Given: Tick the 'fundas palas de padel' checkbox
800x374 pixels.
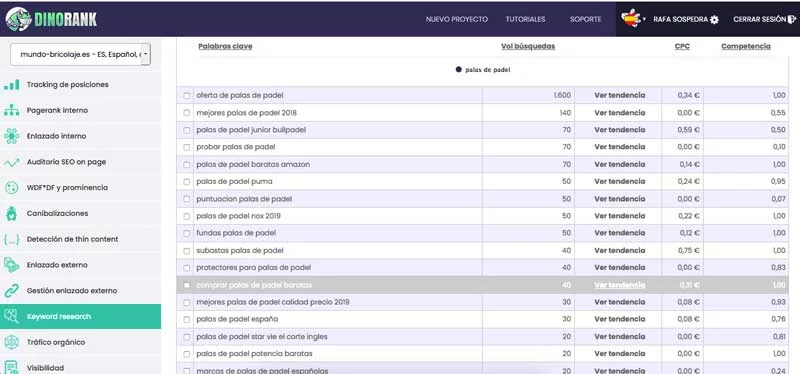Looking at the screenshot, I should pyautogui.click(x=187, y=233).
